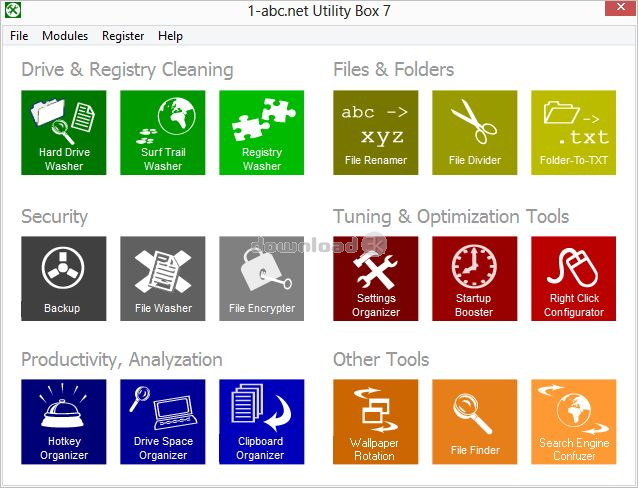Open the Search Engine Confuzer tile
Screen dimensions: 638x488
click(574, 422)
